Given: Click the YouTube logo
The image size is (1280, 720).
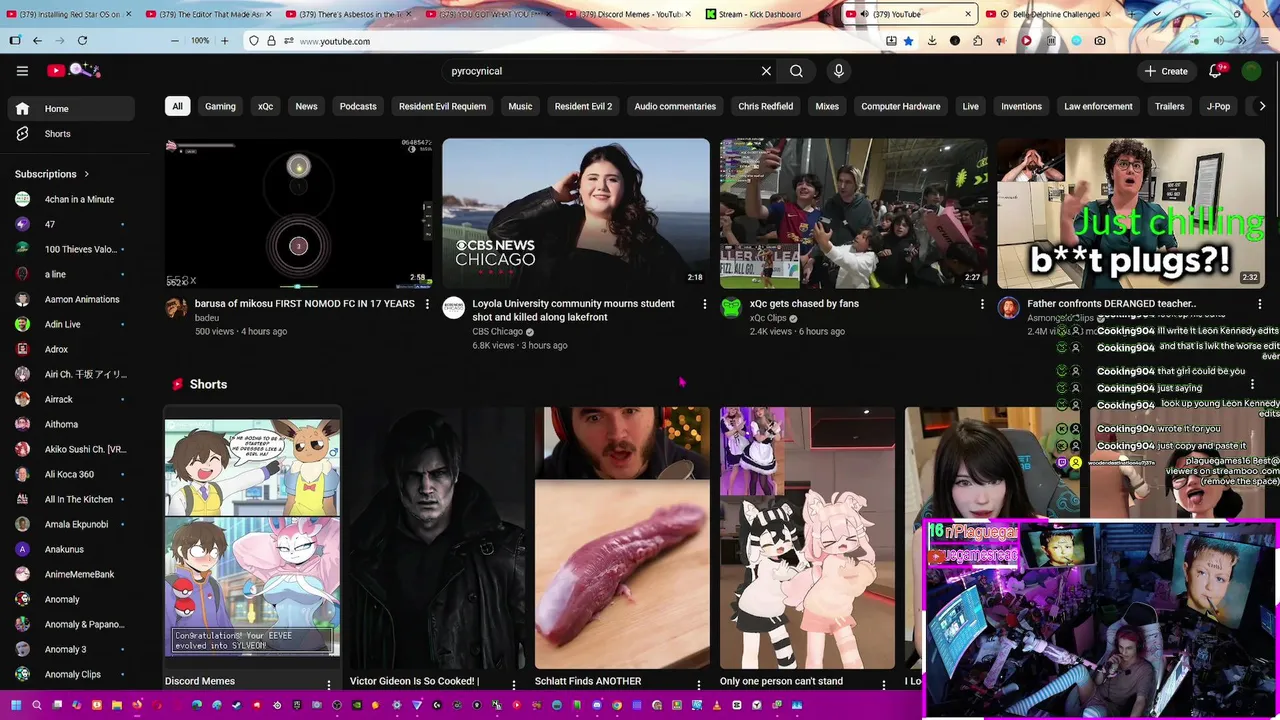Looking at the screenshot, I should 74,70.
